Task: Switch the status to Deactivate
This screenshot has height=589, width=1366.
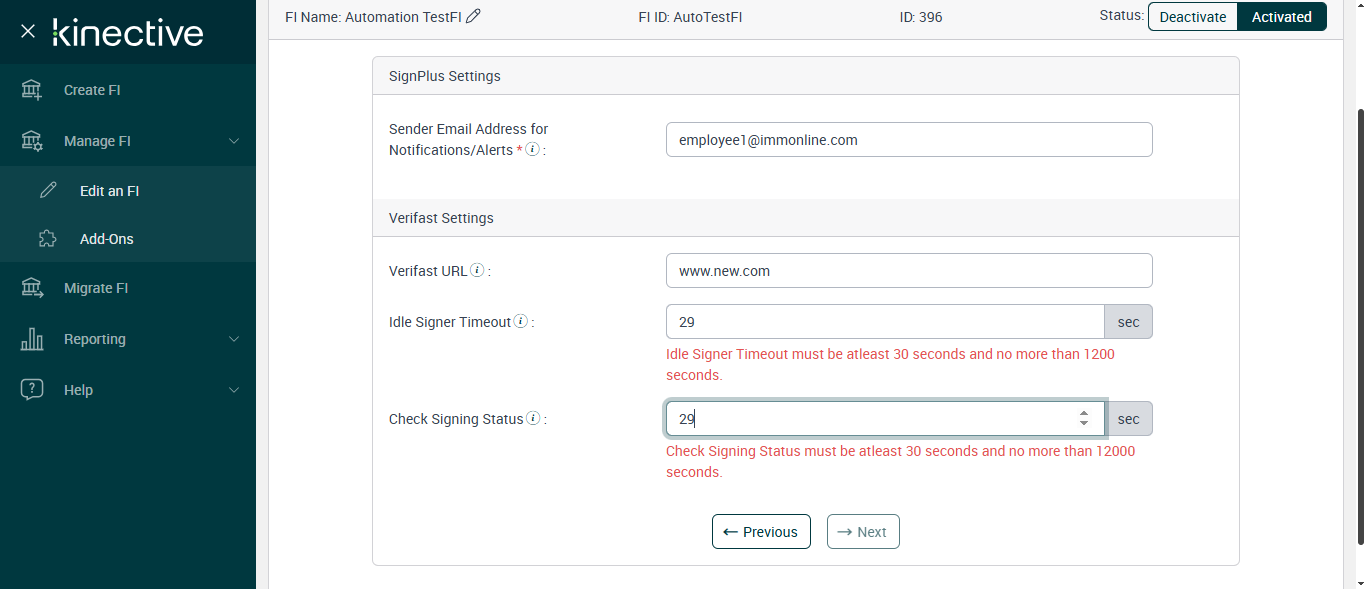Action: 1192,17
